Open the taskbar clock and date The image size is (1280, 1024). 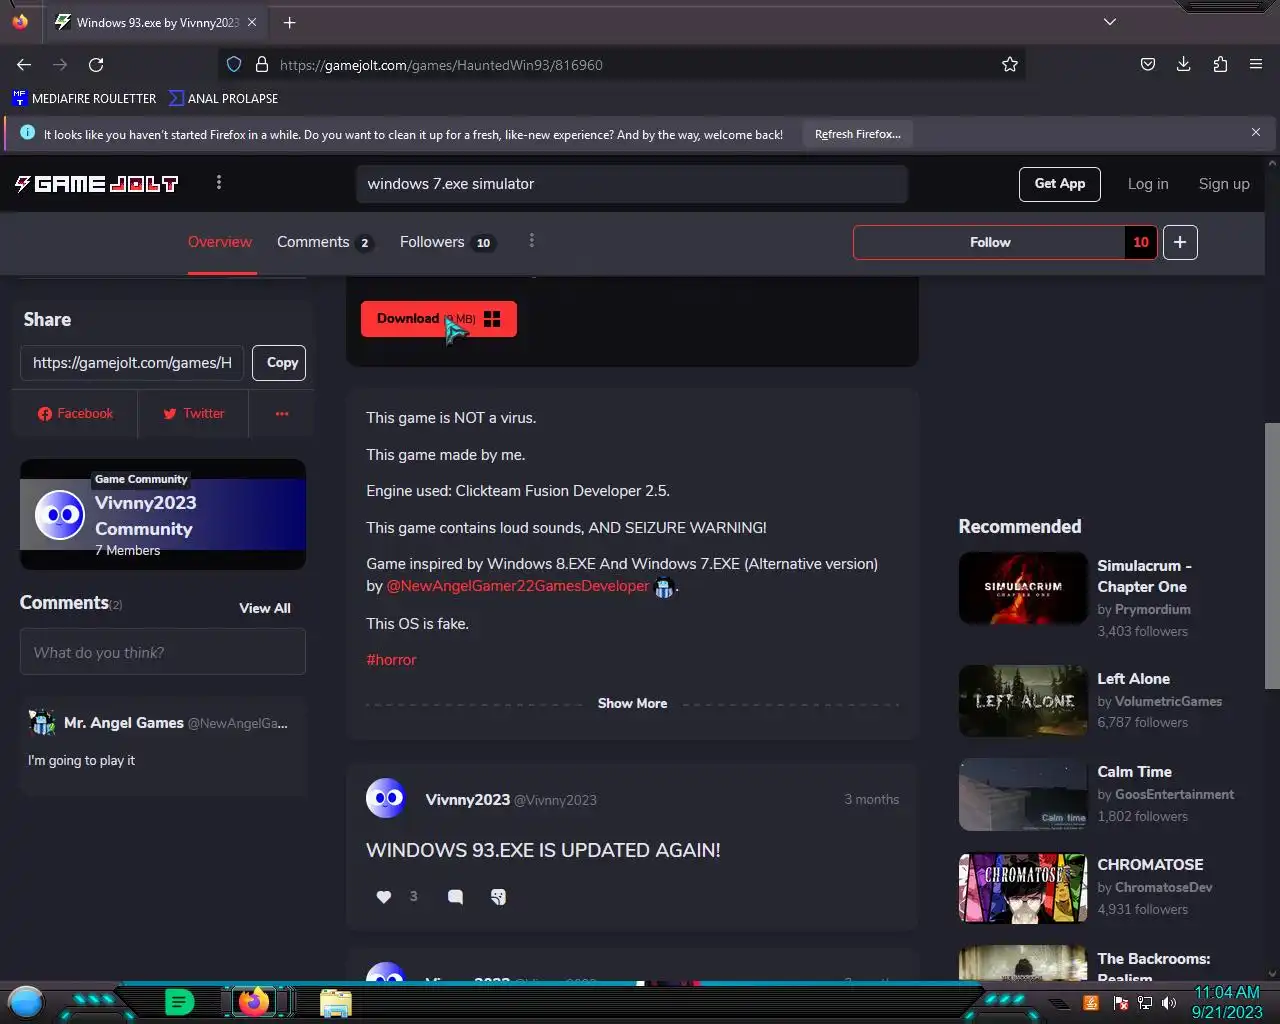(1227, 1002)
